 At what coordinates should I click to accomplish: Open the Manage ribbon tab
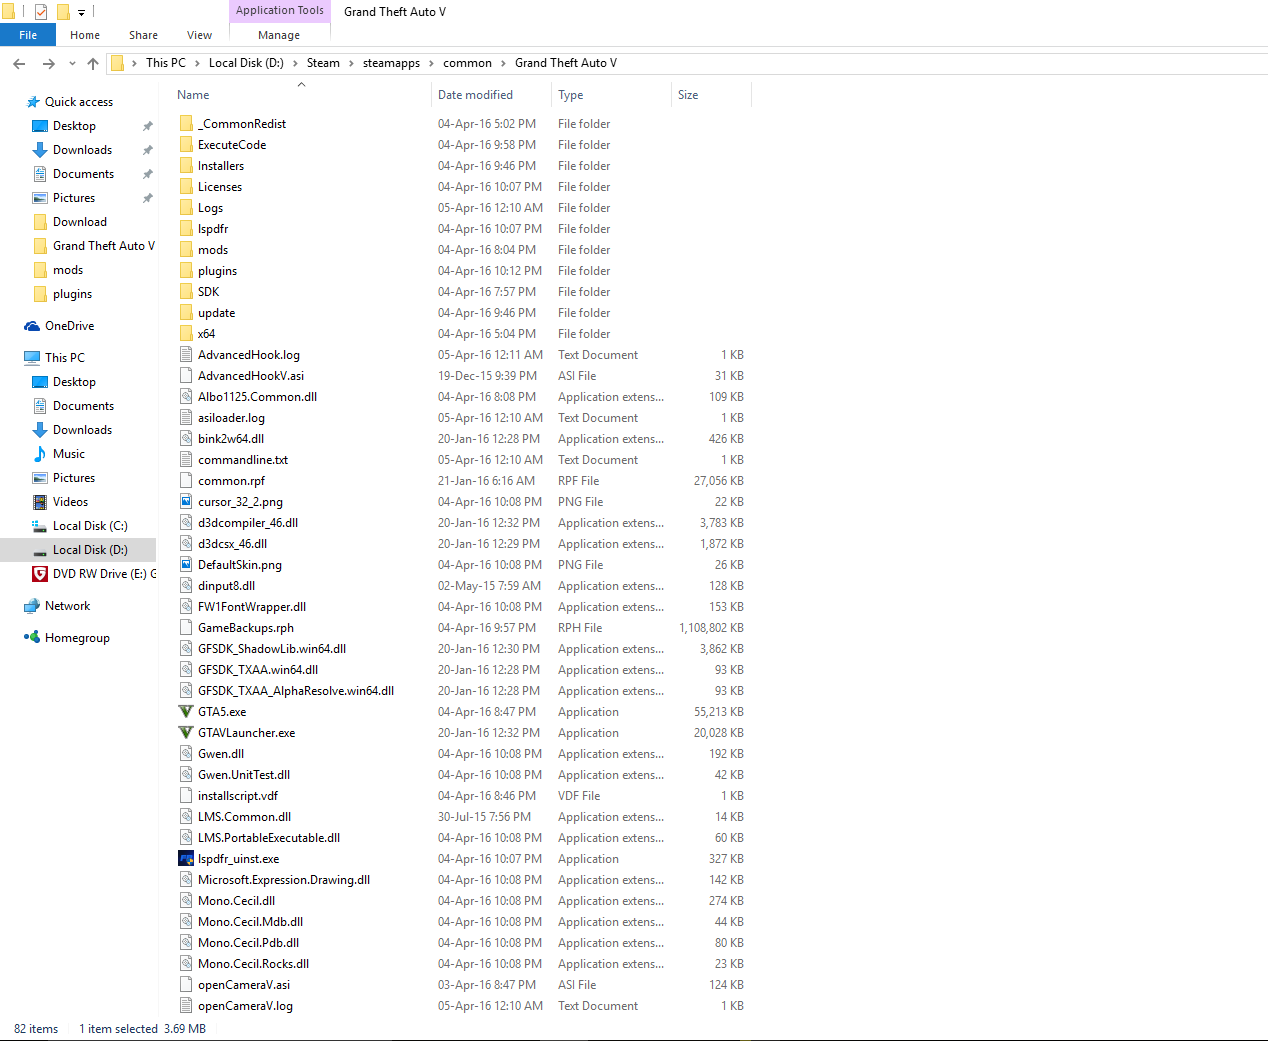[x=279, y=35]
